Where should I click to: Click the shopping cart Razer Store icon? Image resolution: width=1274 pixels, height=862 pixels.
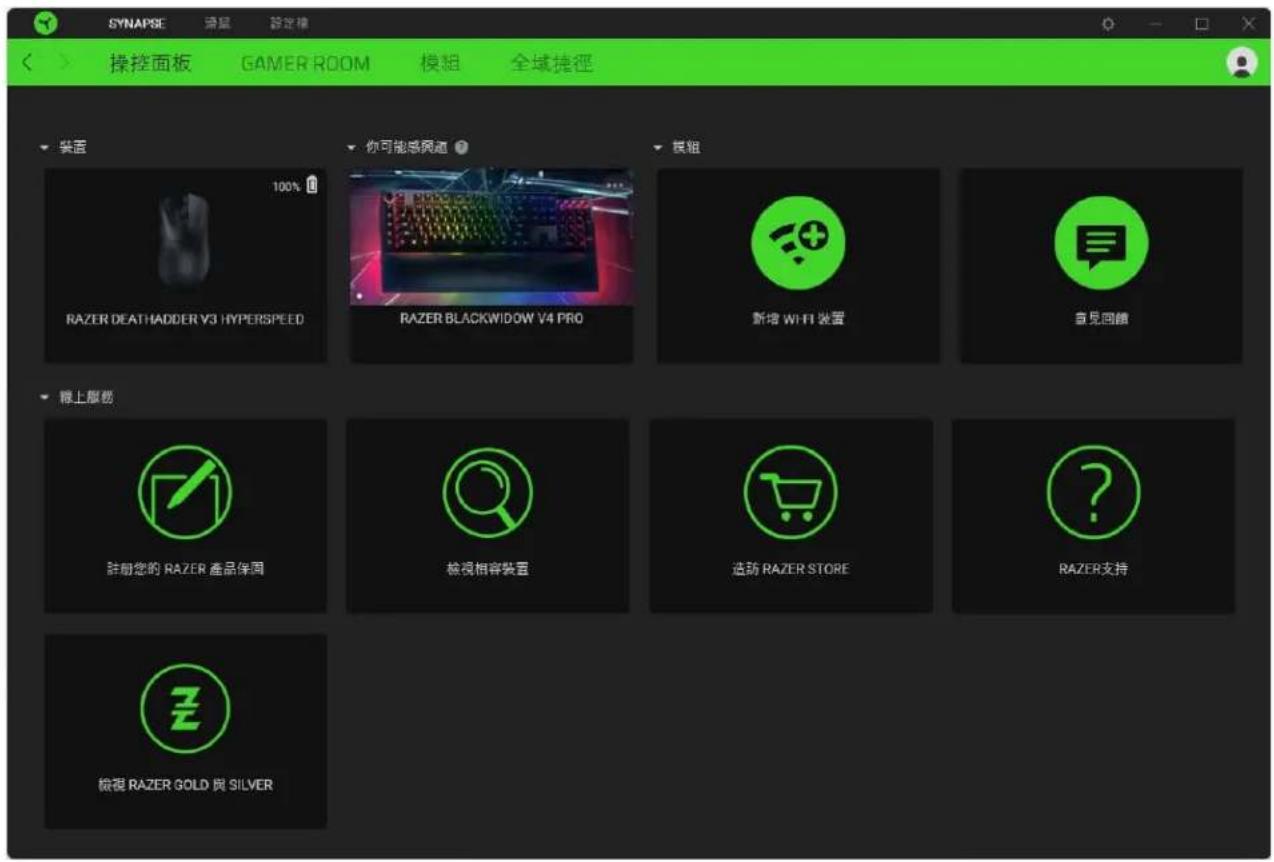790,492
